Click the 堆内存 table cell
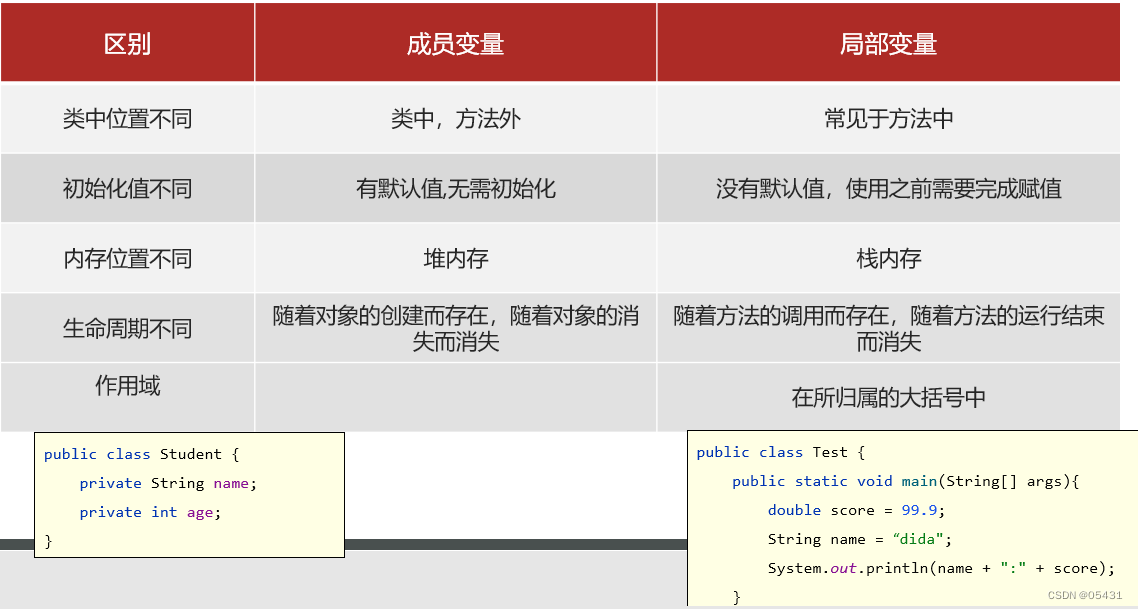Screen dimensions: 1138x609 [456, 257]
